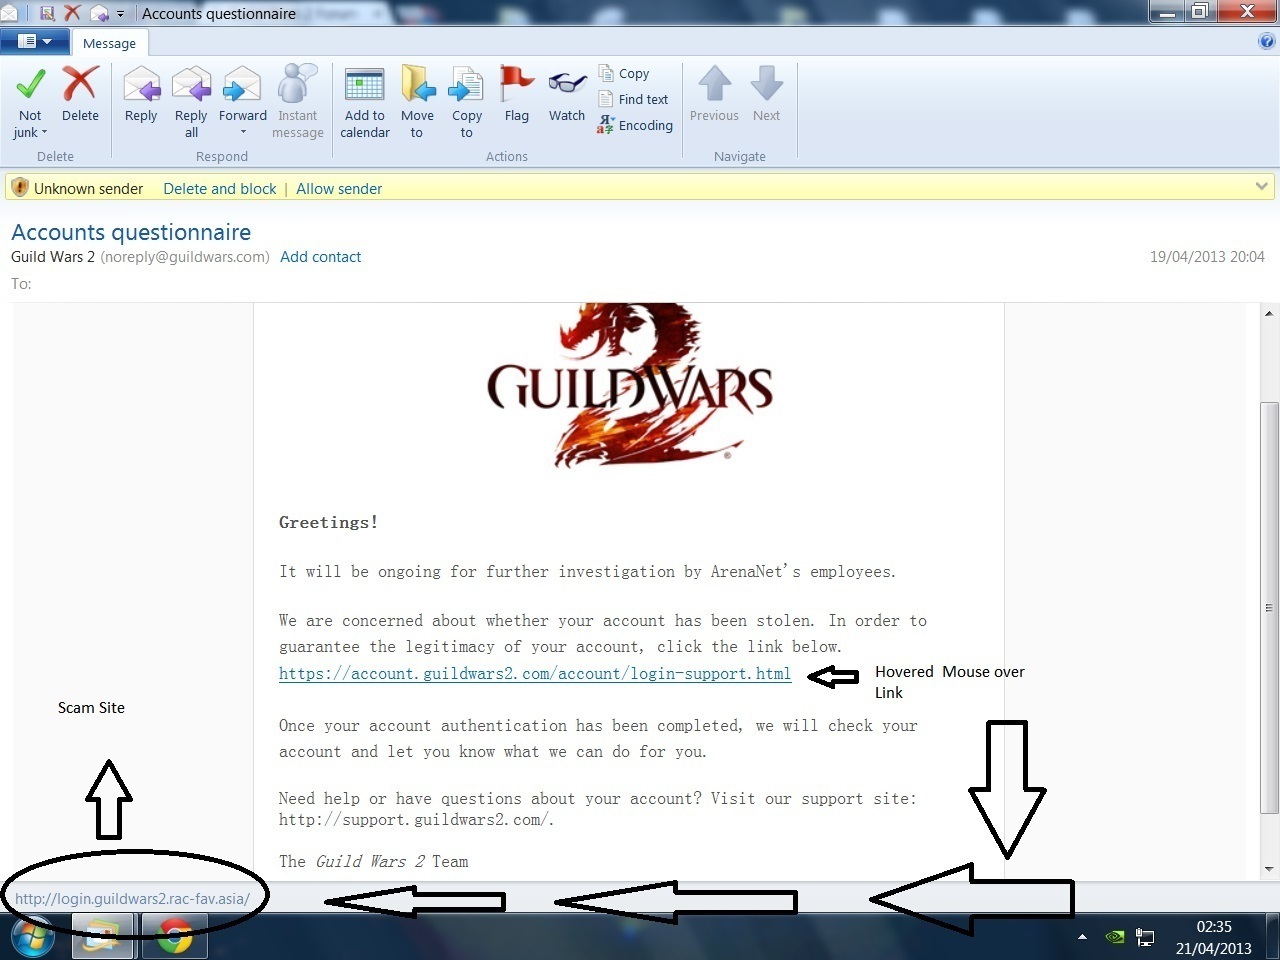Expand the unknown sender info bar chevron
The width and height of the screenshot is (1280, 960).
click(1262, 186)
